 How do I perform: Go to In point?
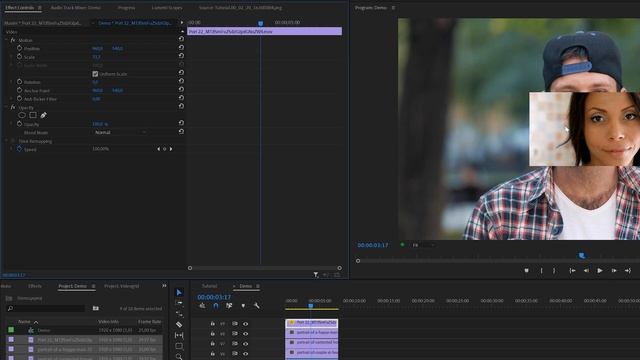click(x=572, y=271)
